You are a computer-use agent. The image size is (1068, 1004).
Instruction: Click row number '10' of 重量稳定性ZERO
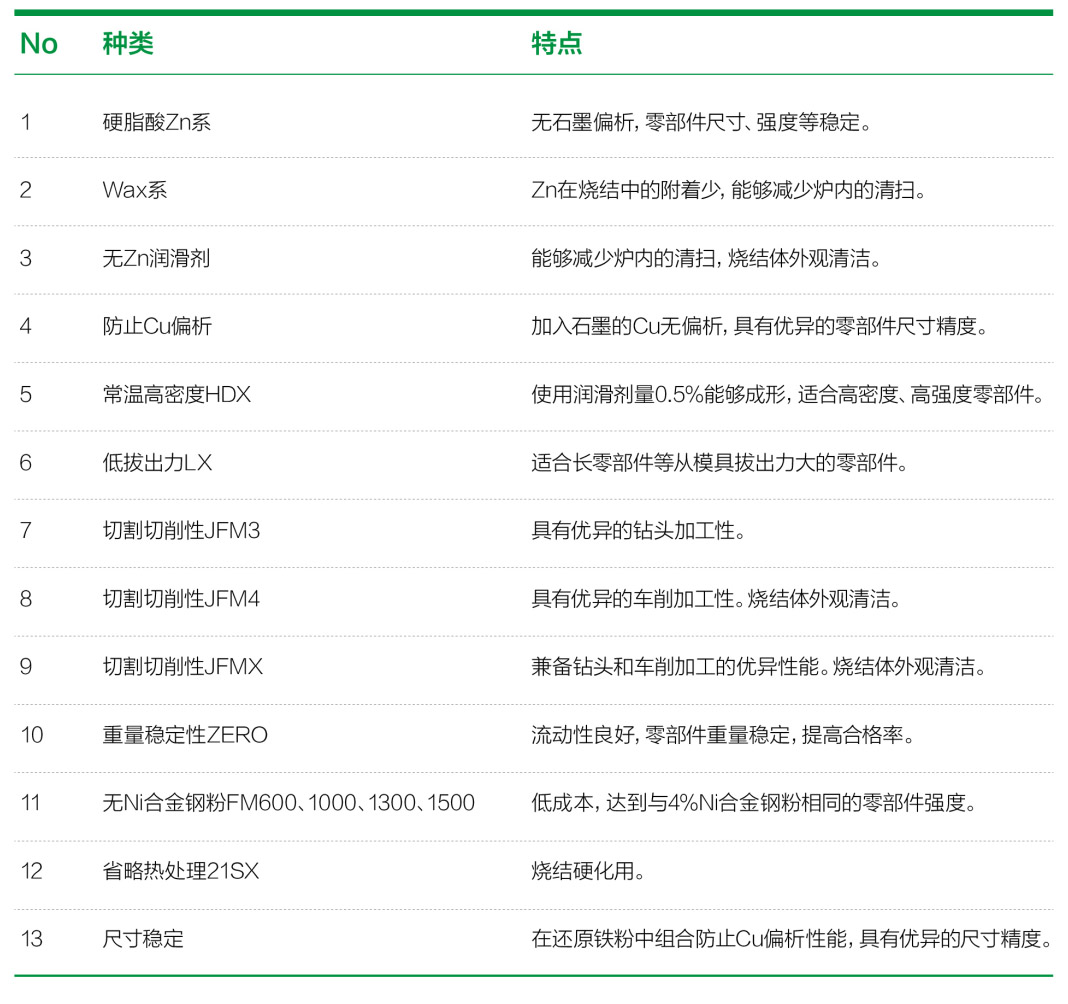click(x=32, y=734)
